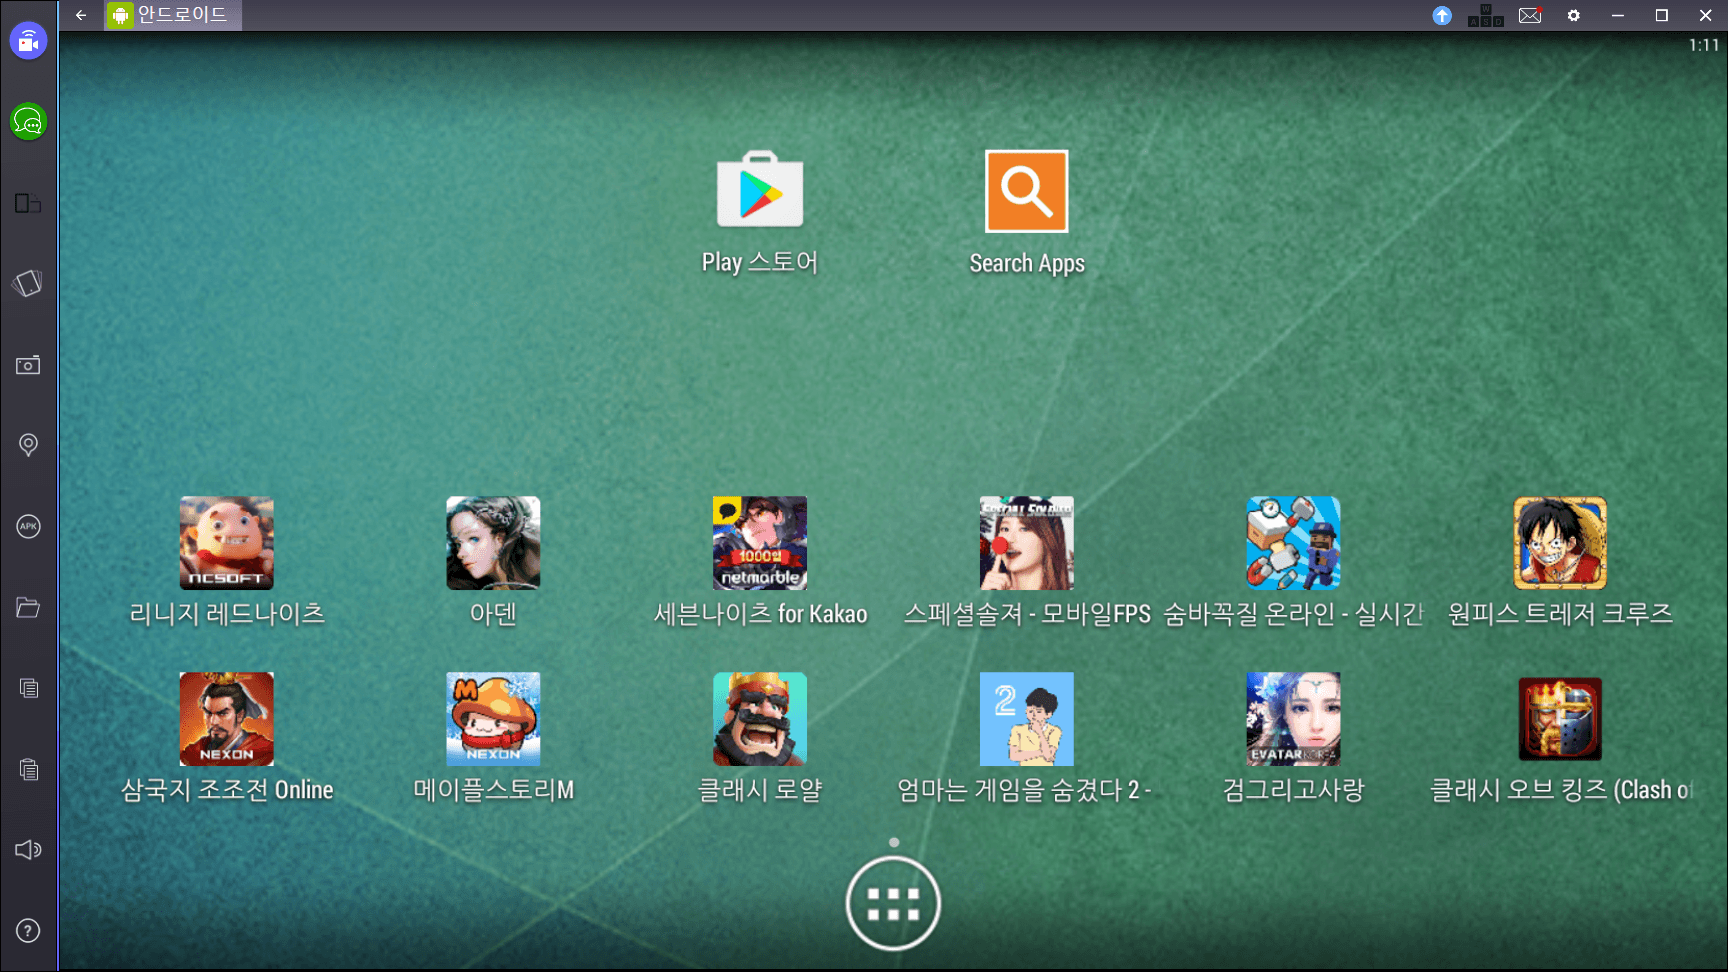
Task: Open the all apps drawer button
Action: [x=893, y=904]
